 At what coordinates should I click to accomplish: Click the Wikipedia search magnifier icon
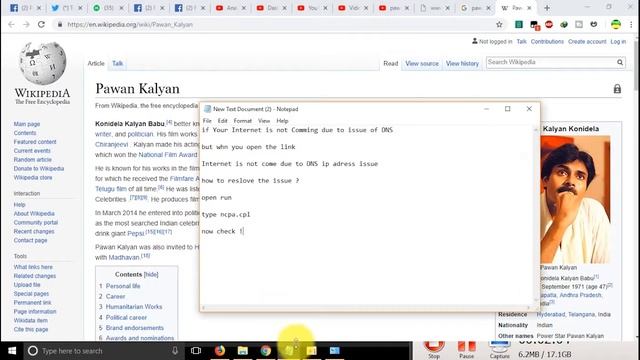(620, 62)
